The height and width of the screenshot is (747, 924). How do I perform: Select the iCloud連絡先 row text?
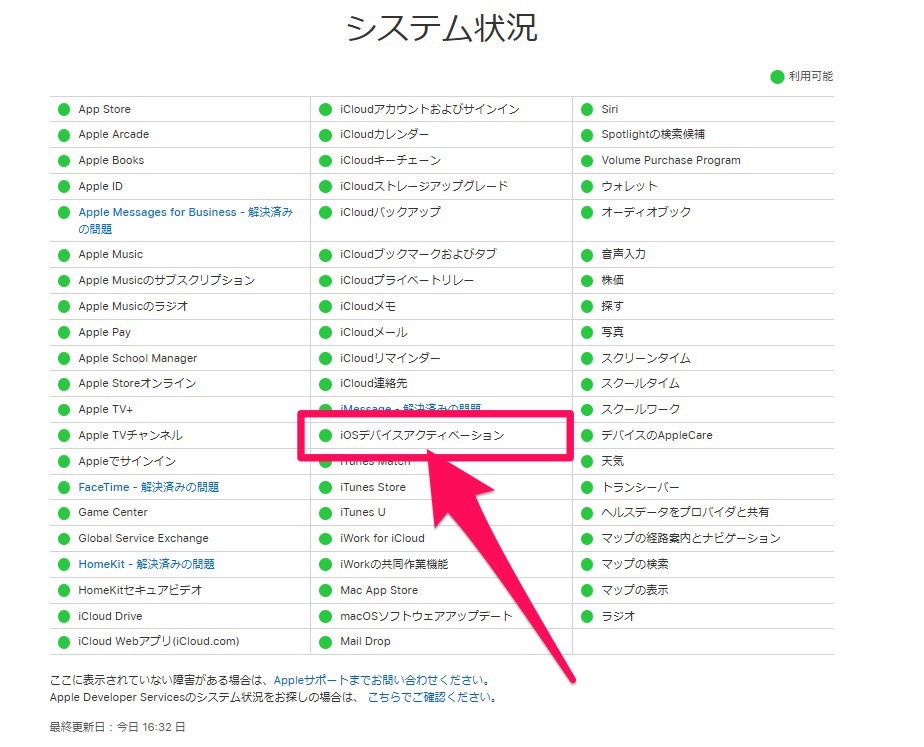(374, 384)
